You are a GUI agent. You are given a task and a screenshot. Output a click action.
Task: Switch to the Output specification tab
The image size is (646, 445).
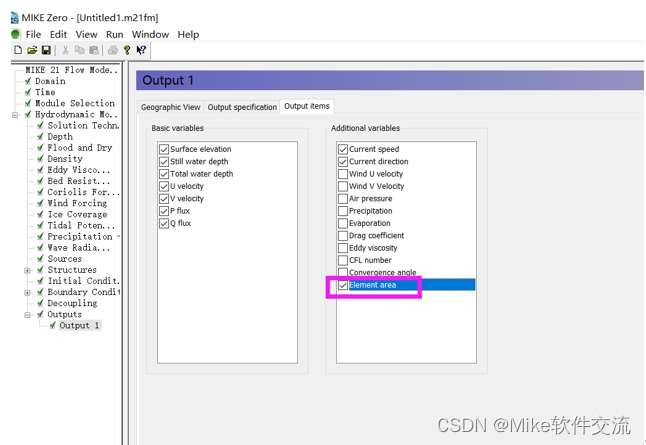pyautogui.click(x=242, y=107)
